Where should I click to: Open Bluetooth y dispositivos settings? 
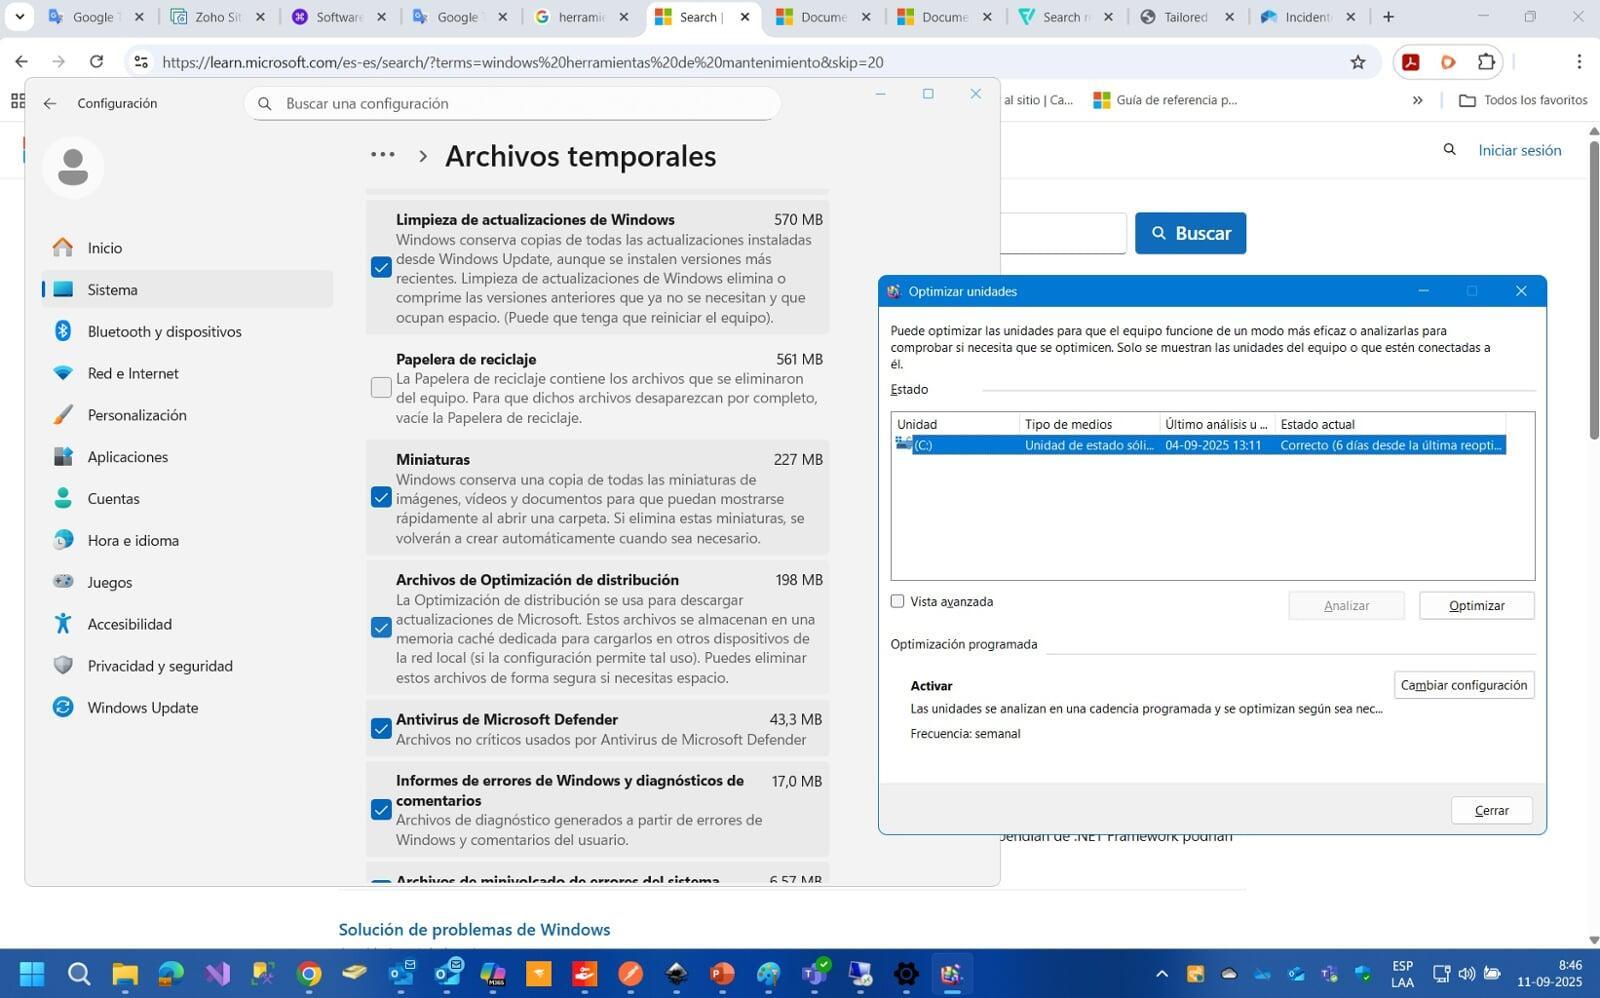coord(164,331)
